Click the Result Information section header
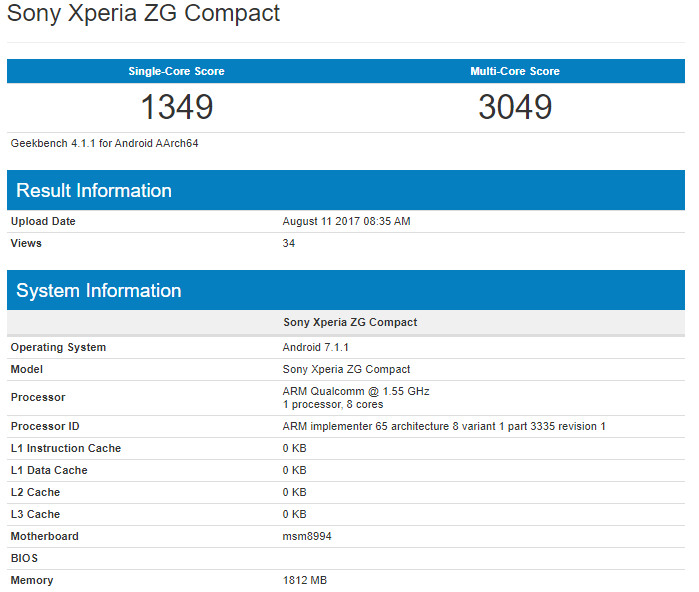The width and height of the screenshot is (699, 592). point(94,190)
